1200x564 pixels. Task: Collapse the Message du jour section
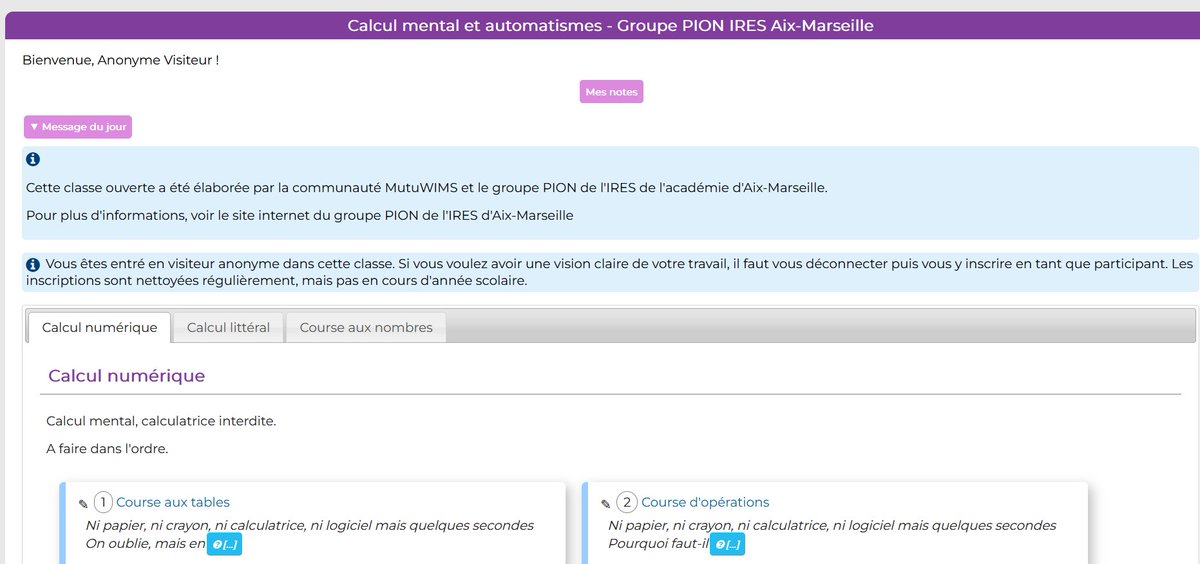pyautogui.click(x=78, y=127)
